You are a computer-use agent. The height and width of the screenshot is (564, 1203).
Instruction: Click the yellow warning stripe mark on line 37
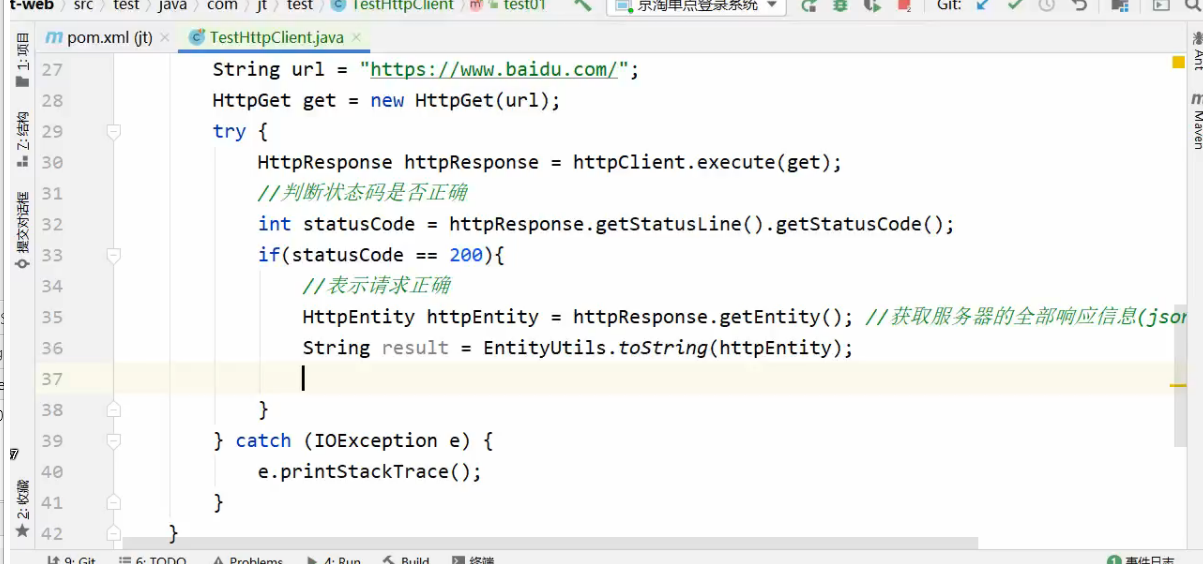[1178, 385]
